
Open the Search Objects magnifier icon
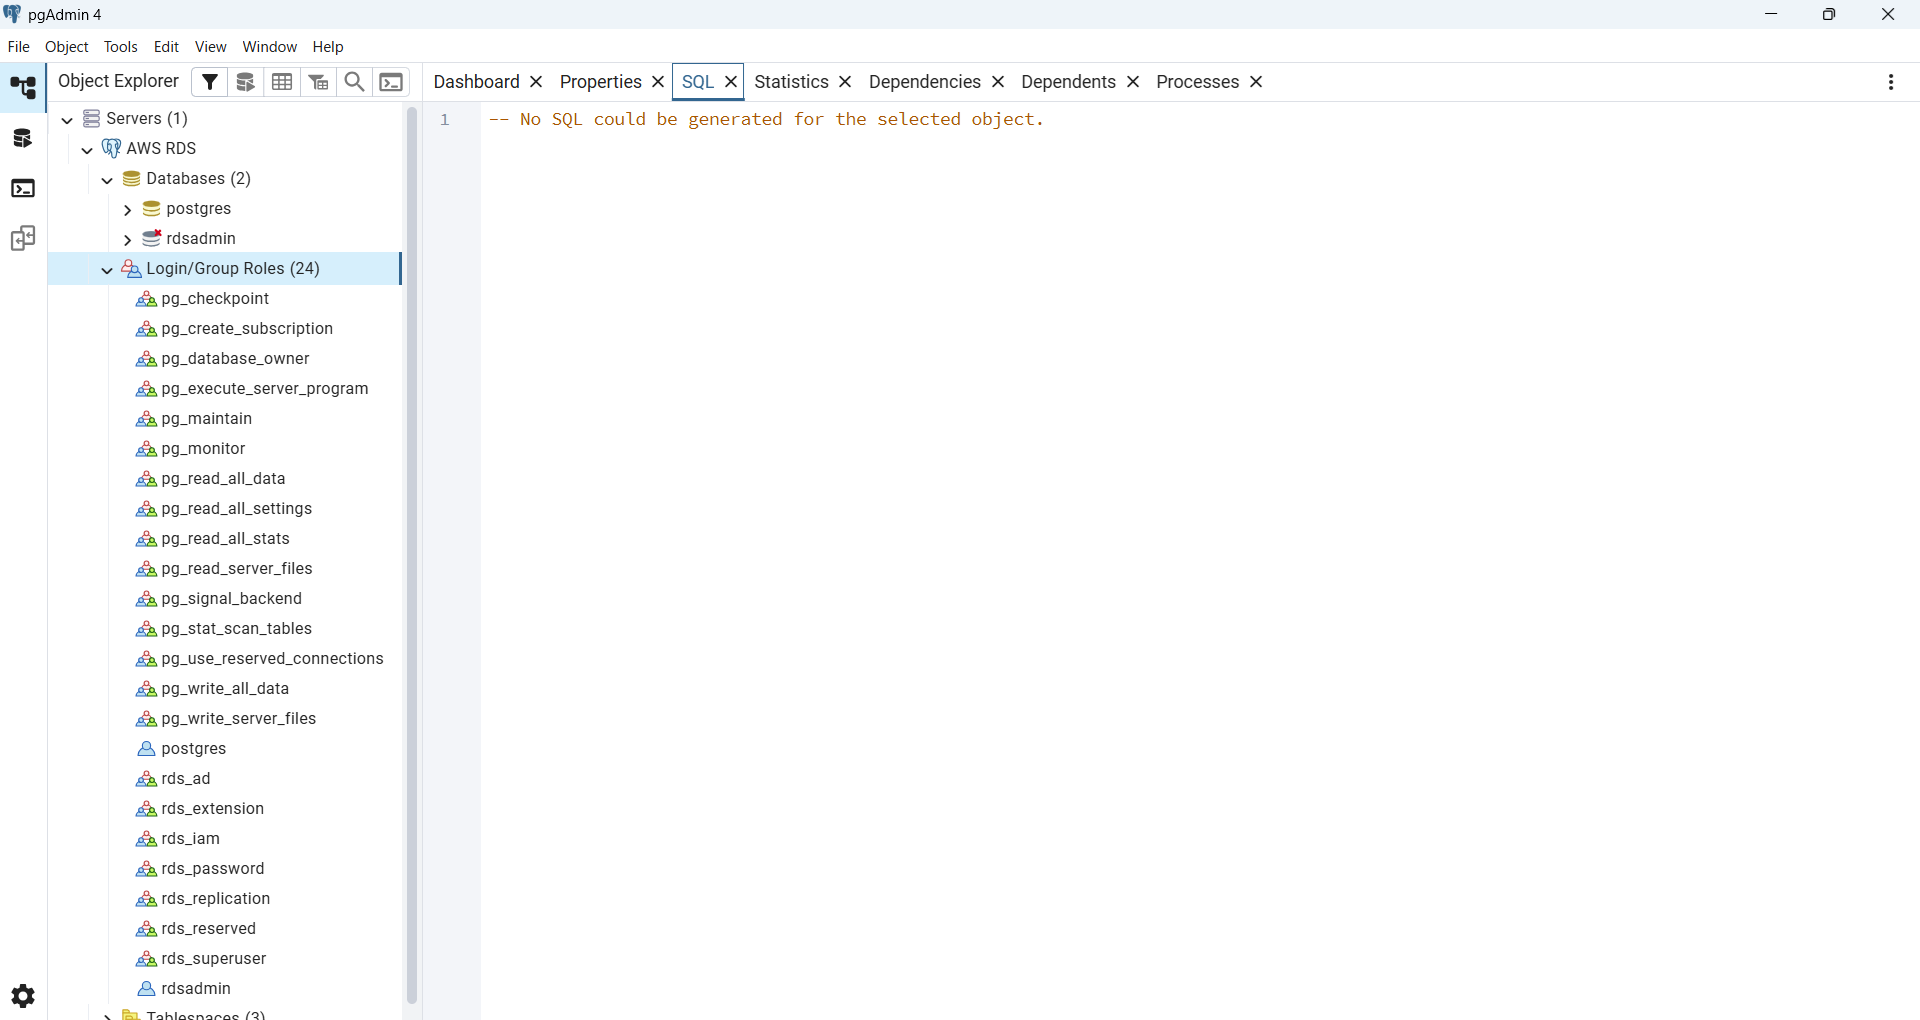(x=354, y=82)
